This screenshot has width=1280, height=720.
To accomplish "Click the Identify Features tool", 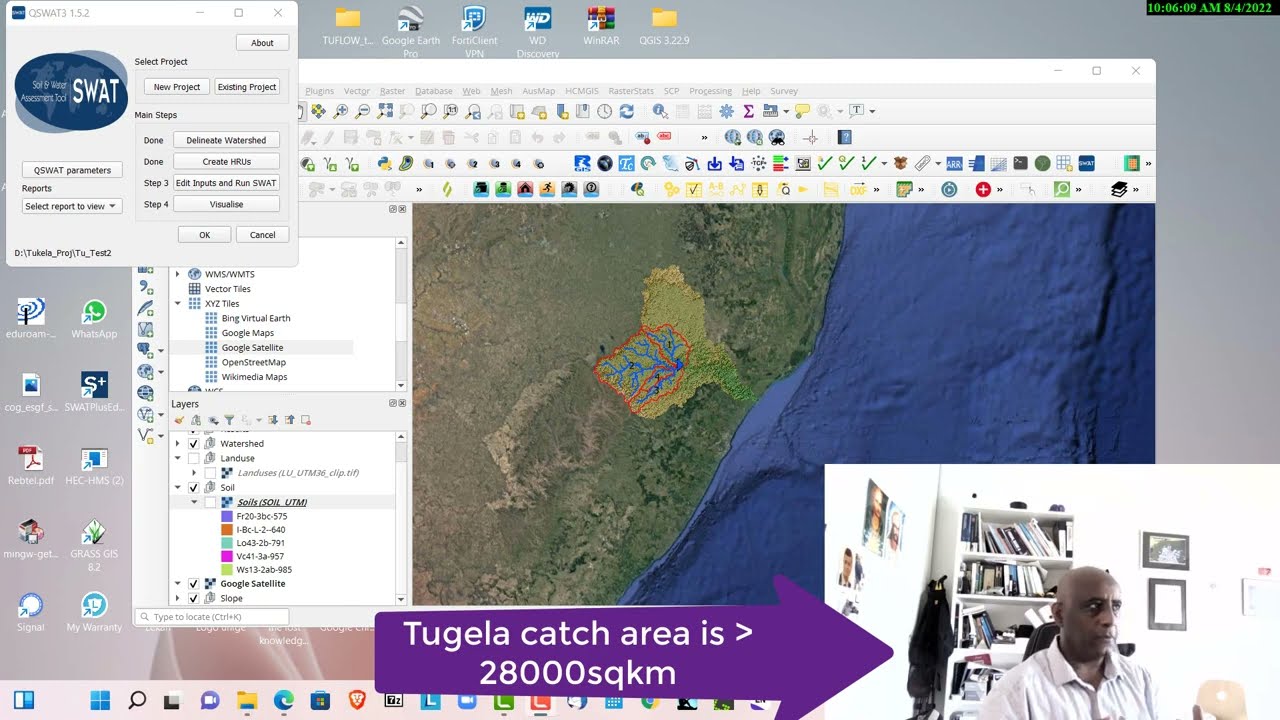I will [660, 111].
